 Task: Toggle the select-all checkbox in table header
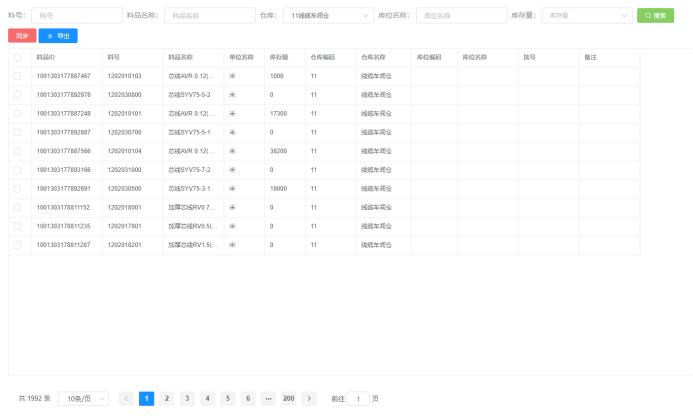coord(17,57)
